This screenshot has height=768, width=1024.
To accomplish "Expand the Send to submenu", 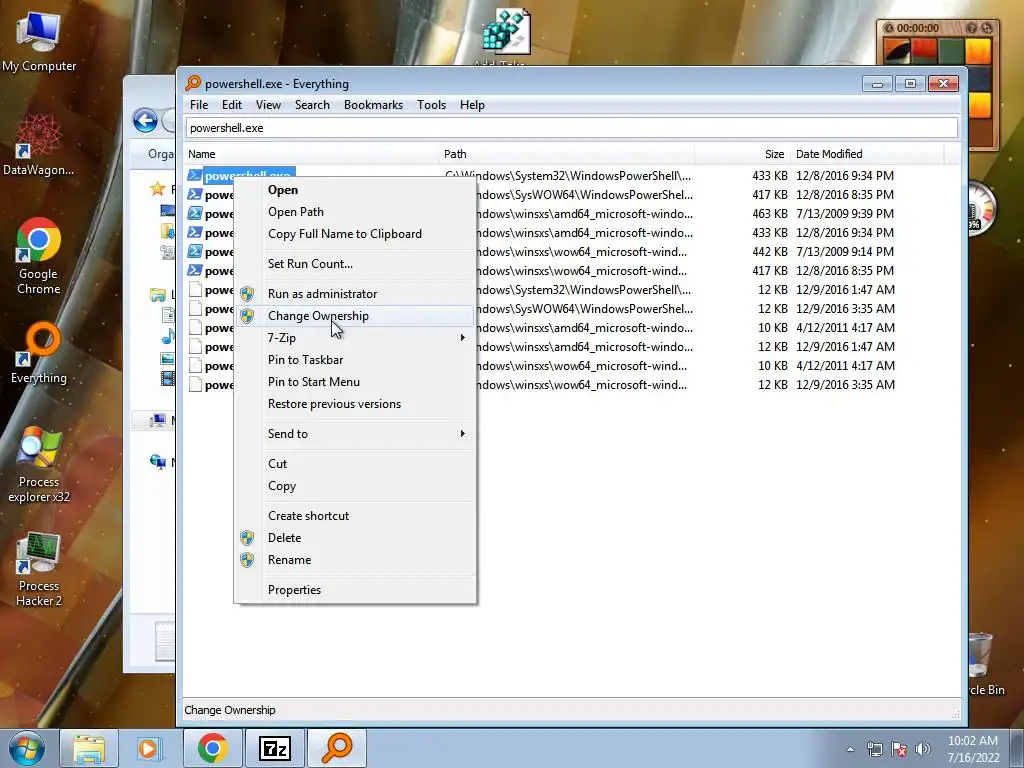I will [355, 434].
